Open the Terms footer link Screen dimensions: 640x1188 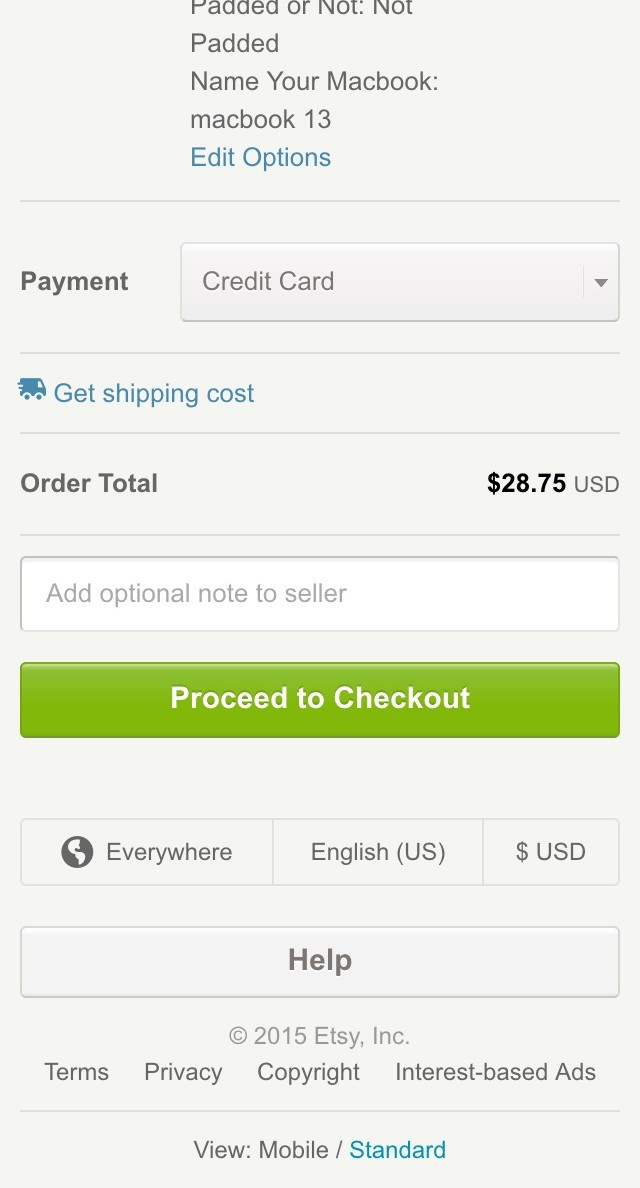pyautogui.click(x=77, y=1072)
